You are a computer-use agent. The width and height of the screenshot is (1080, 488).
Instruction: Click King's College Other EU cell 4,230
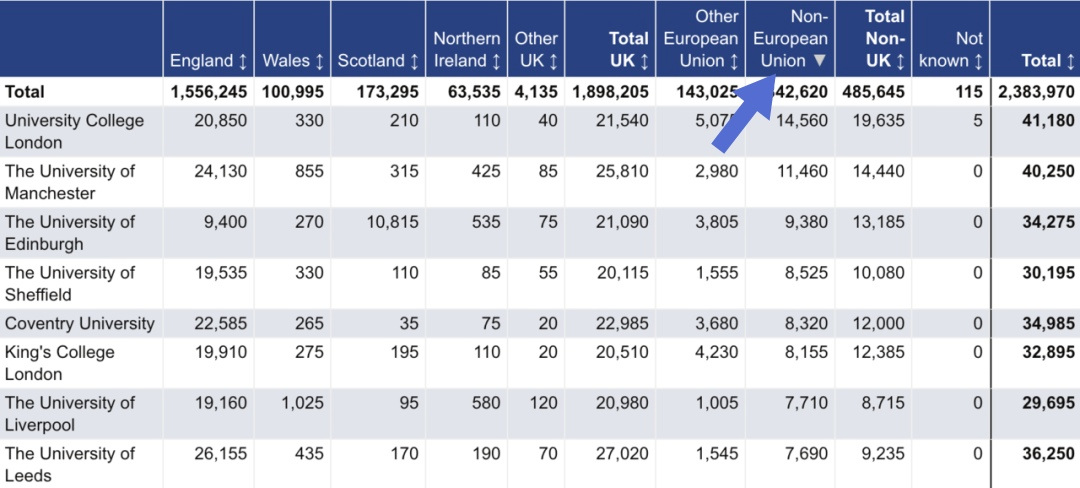click(x=716, y=352)
